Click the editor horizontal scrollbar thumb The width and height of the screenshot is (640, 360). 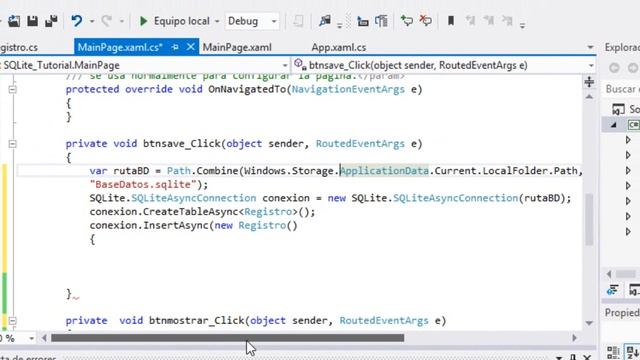point(227,338)
